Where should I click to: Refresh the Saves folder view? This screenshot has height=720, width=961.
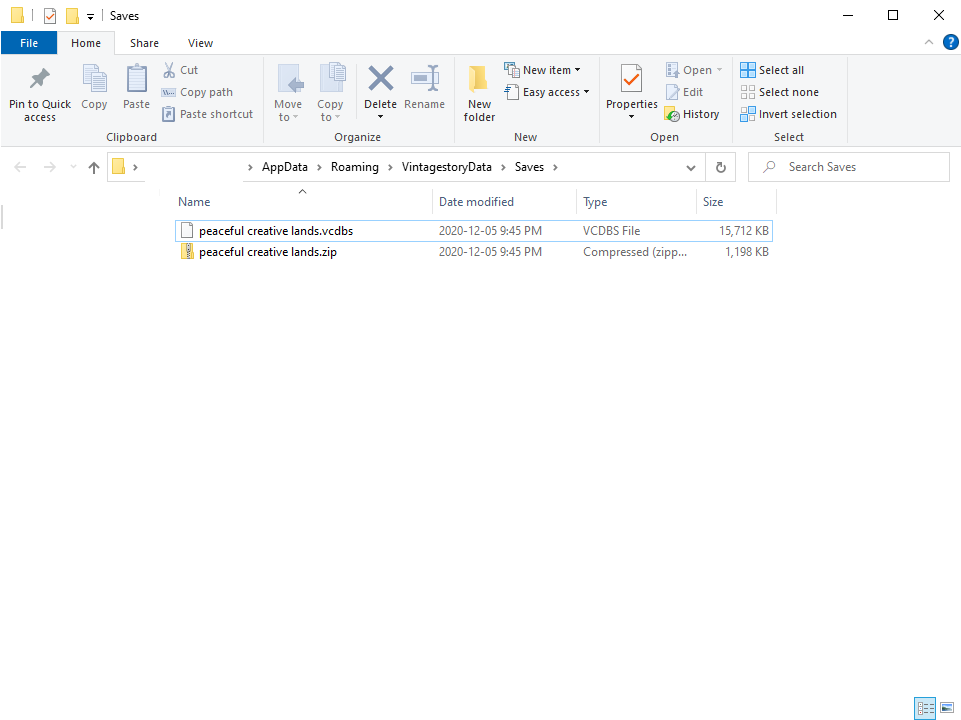click(720, 167)
